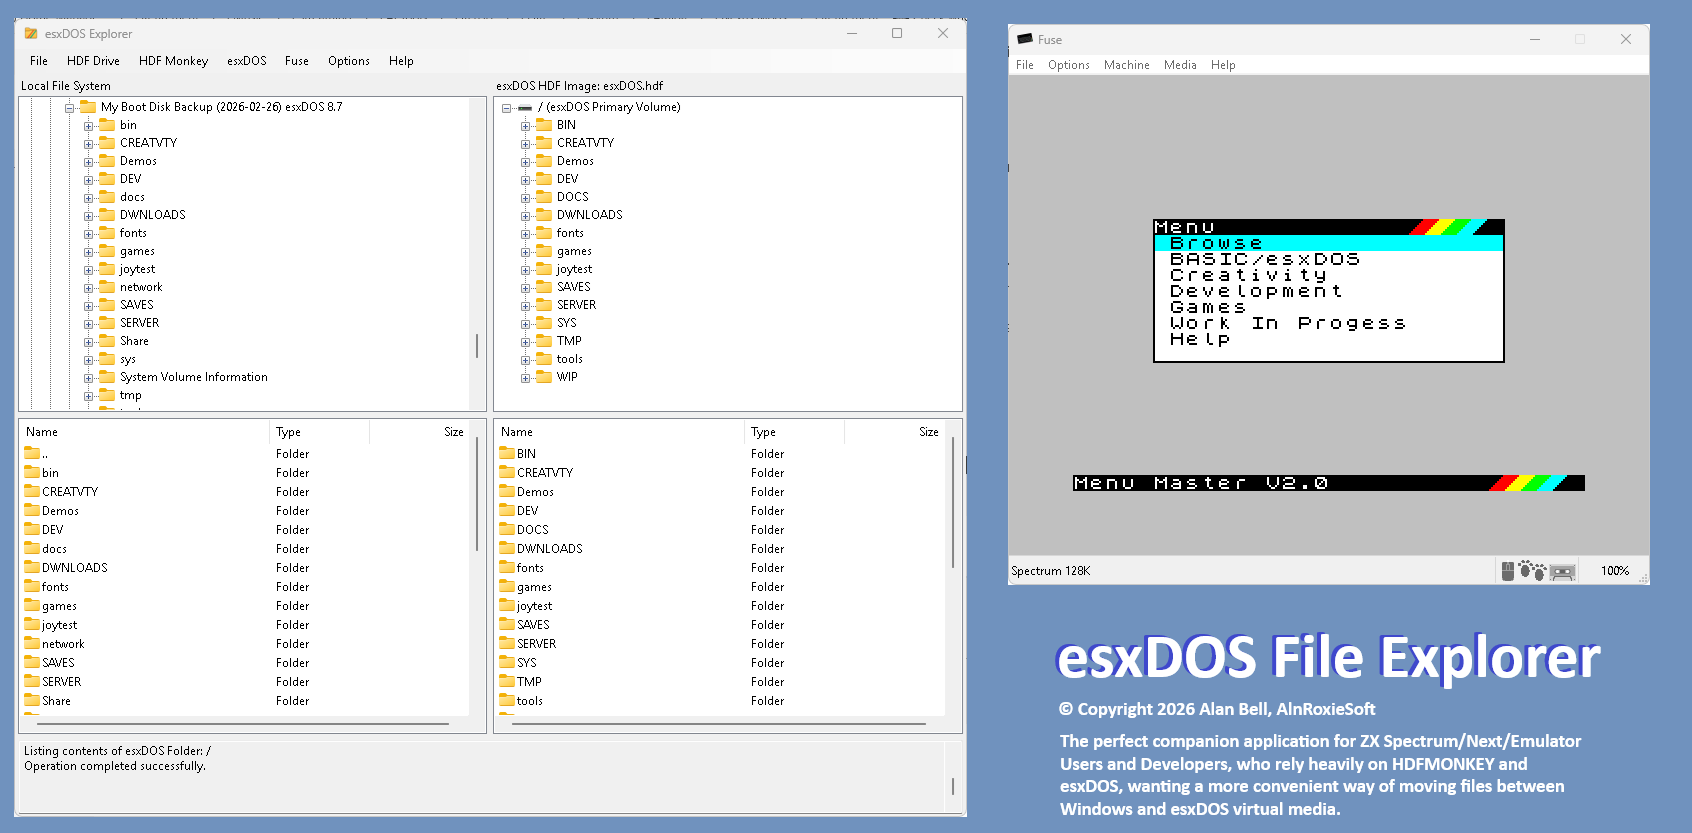Sort HDF file list by Type column
Image resolution: width=1692 pixels, height=833 pixels.
click(x=795, y=432)
